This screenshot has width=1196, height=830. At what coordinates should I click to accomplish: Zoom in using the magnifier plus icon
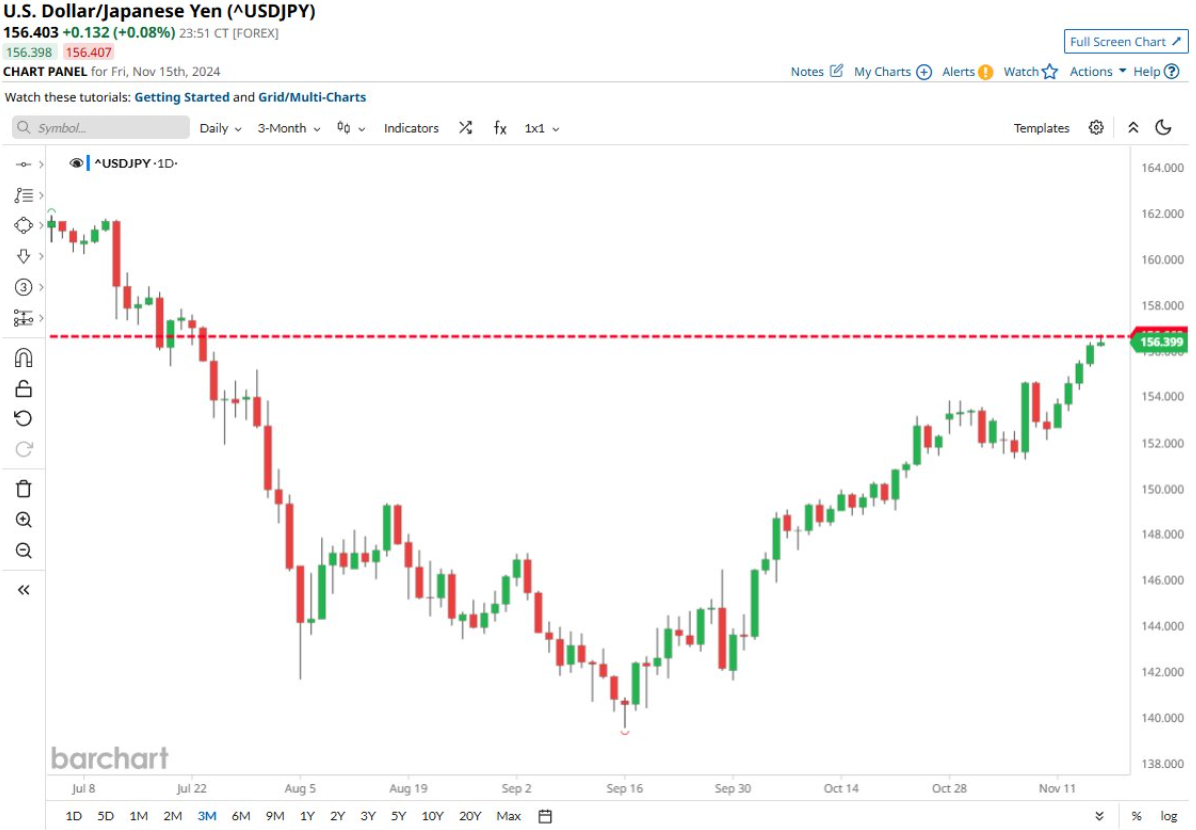[23, 520]
